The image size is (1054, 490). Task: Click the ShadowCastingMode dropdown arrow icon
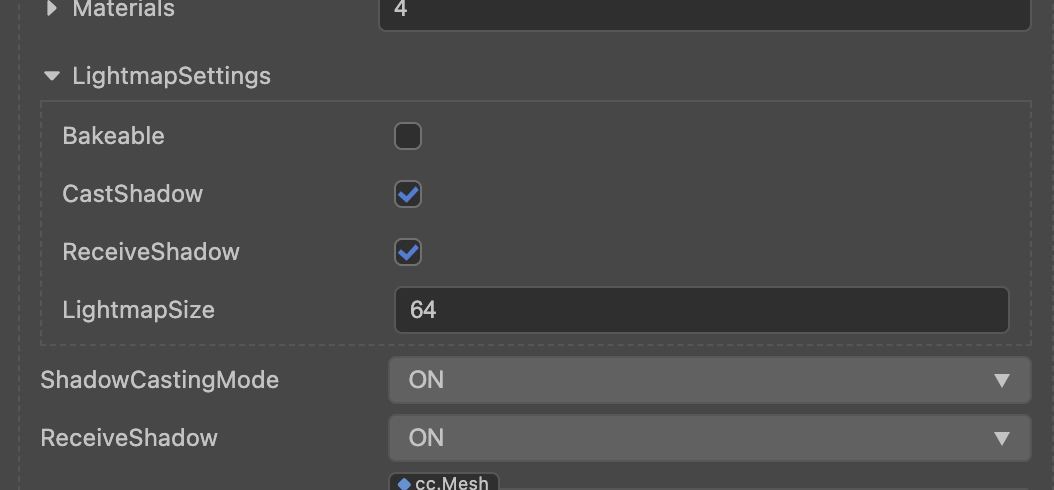coord(1002,380)
